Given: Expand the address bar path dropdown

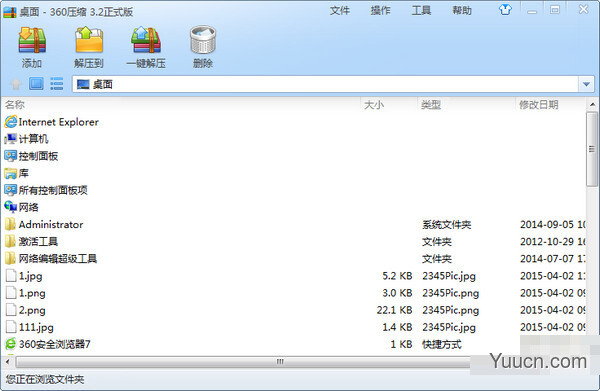Looking at the screenshot, I should pos(586,84).
